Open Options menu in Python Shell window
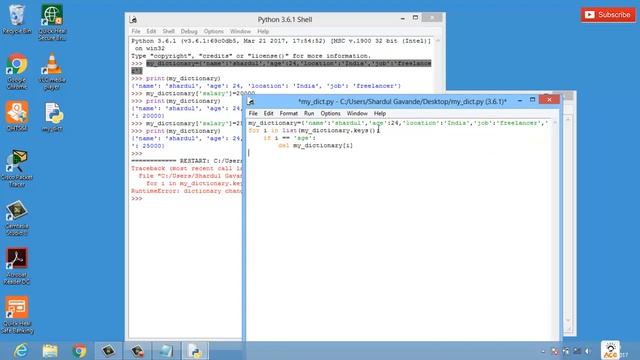The width and height of the screenshot is (640, 360). tap(214, 31)
